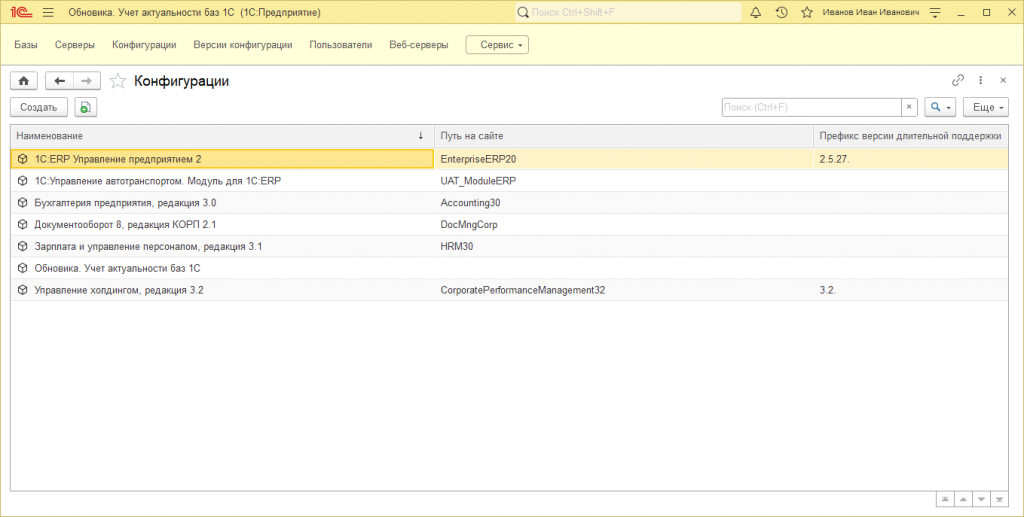The height and width of the screenshot is (517, 1024).
Task: Click cube icon of Документооборот 8 row
Action: pyautogui.click(x=23, y=225)
